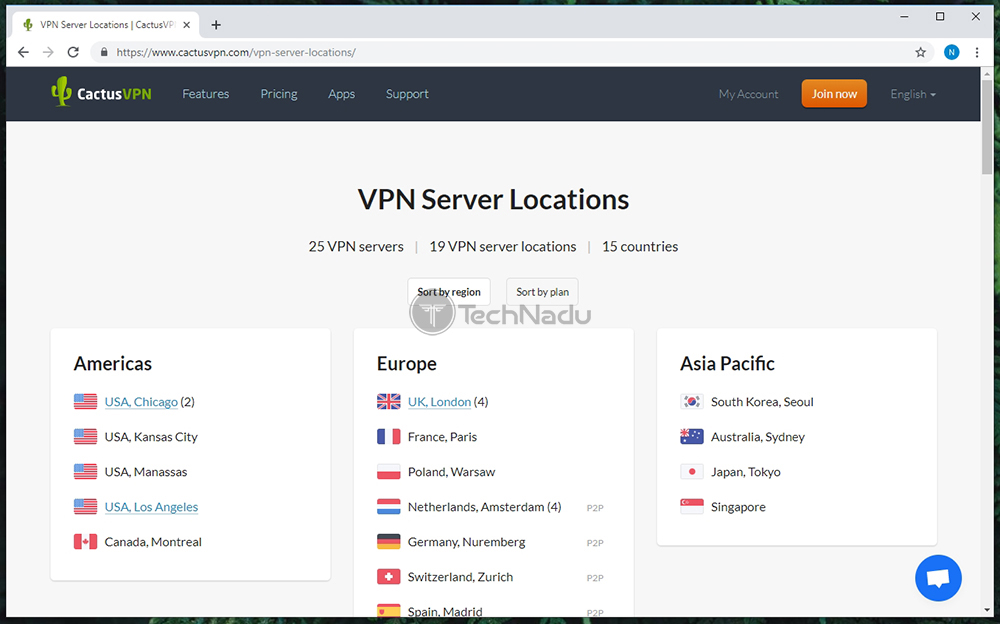1000x624 pixels.
Task: Open a new tab with plus icon
Action: (x=216, y=25)
